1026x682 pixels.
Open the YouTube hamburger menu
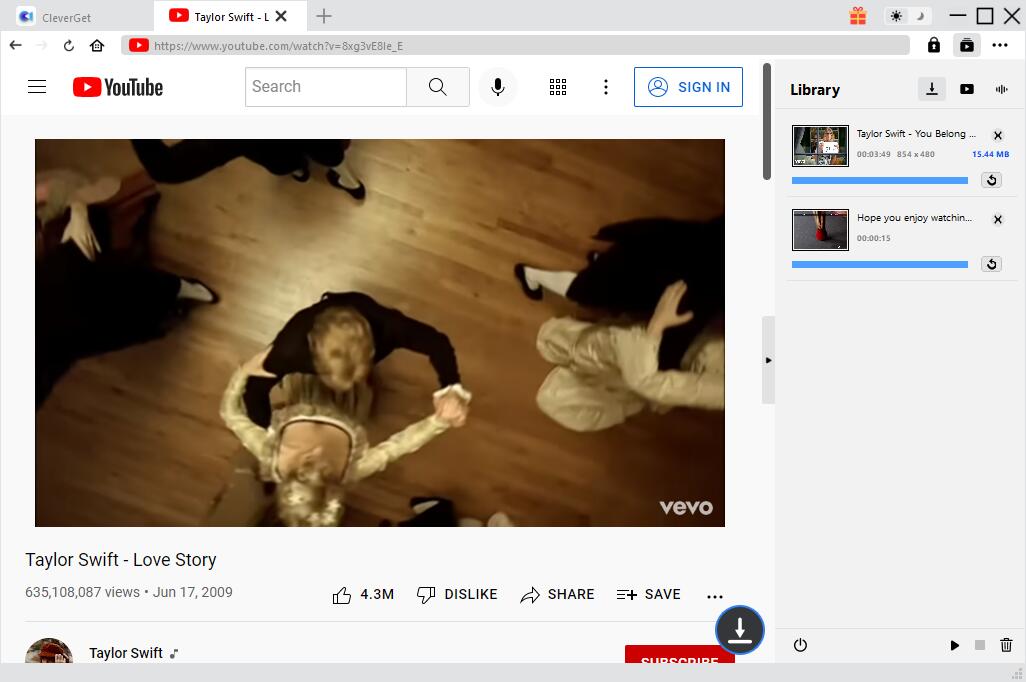tap(37, 87)
